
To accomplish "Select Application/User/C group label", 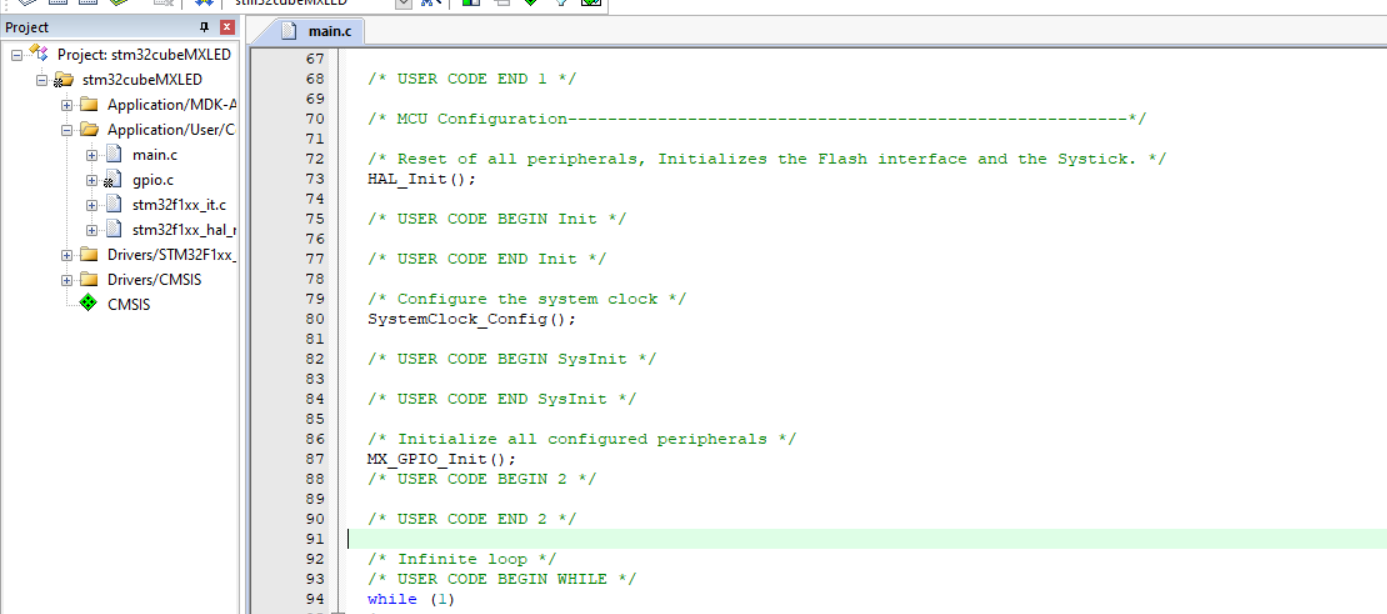I will click(x=171, y=129).
